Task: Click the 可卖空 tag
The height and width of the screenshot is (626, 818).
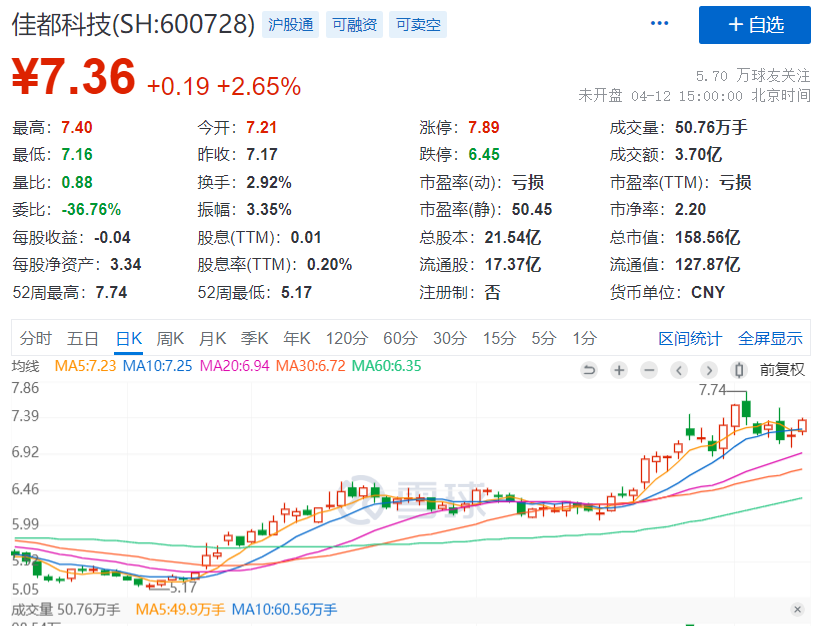Action: tap(418, 25)
